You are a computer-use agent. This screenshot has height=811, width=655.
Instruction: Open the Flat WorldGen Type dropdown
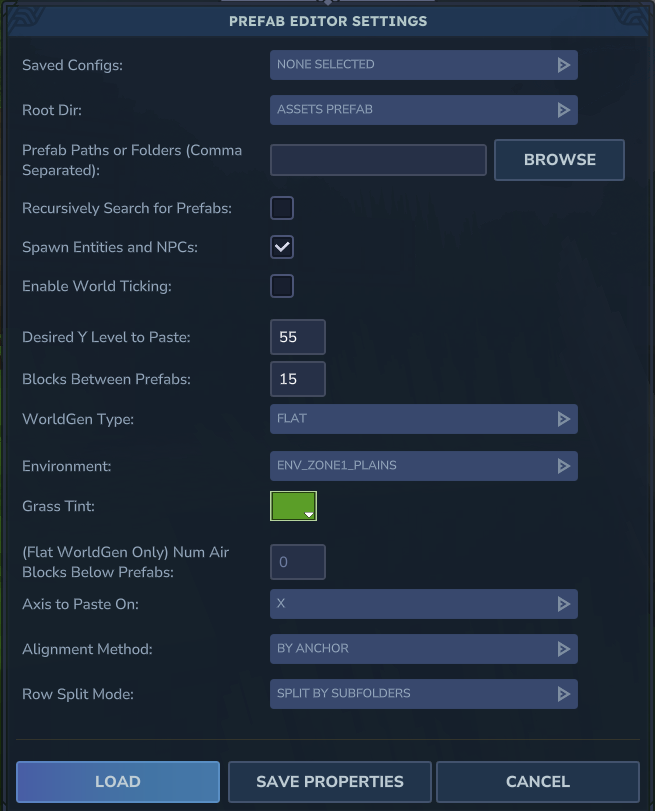point(412,419)
